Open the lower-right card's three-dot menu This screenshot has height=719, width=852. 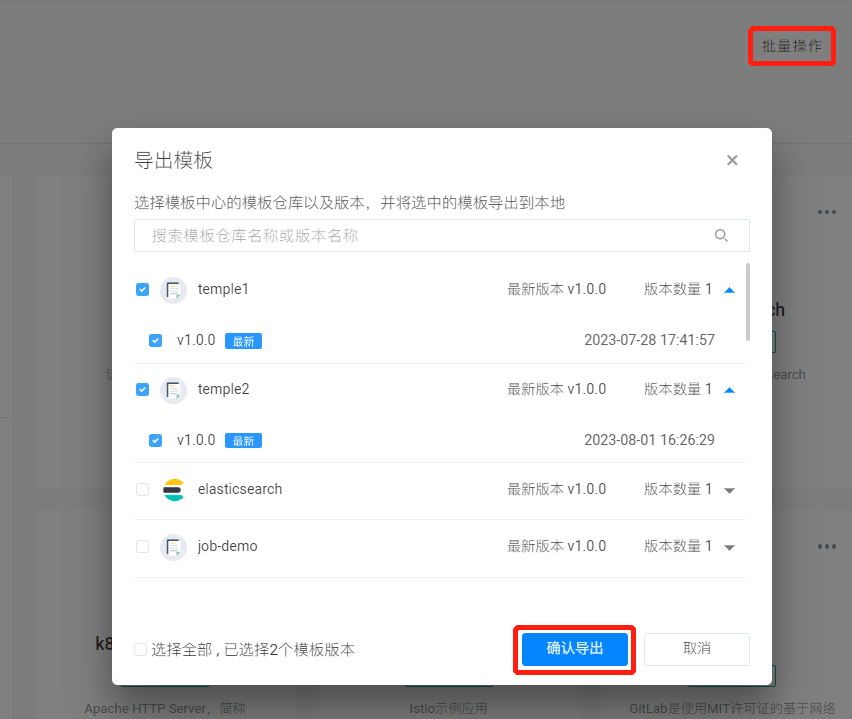point(826,547)
